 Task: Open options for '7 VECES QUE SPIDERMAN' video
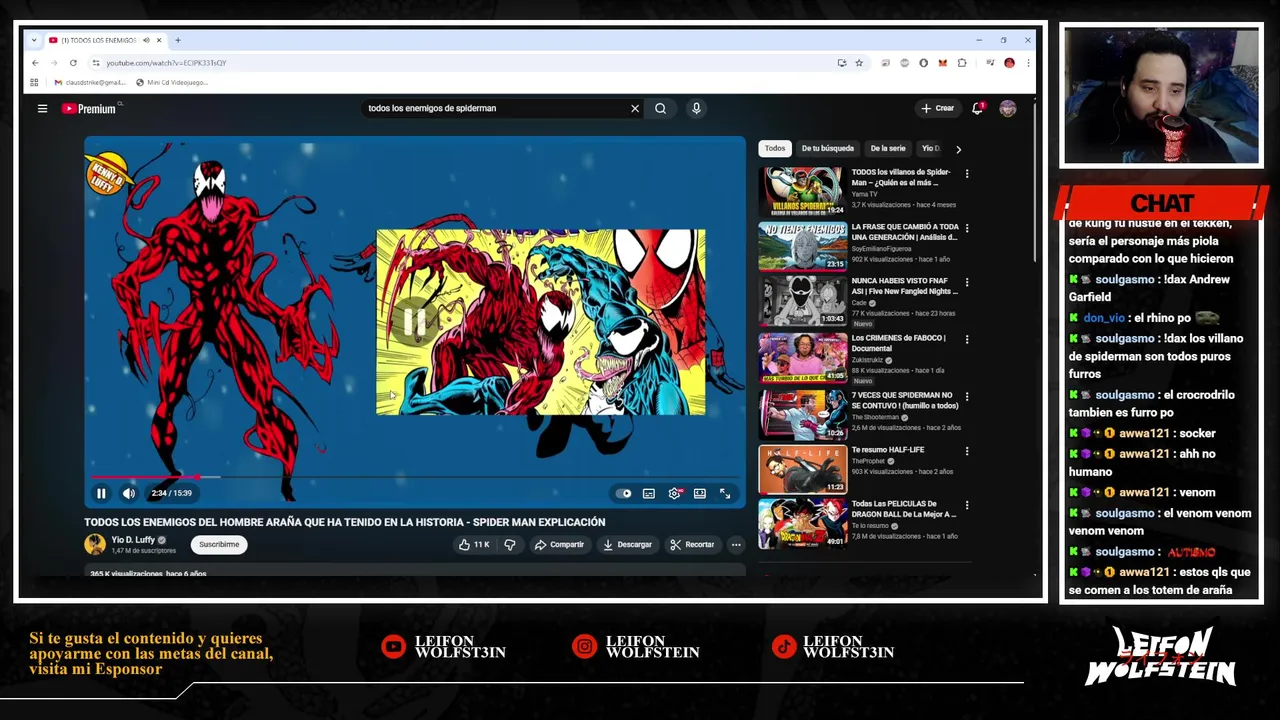pyautogui.click(x=966, y=396)
